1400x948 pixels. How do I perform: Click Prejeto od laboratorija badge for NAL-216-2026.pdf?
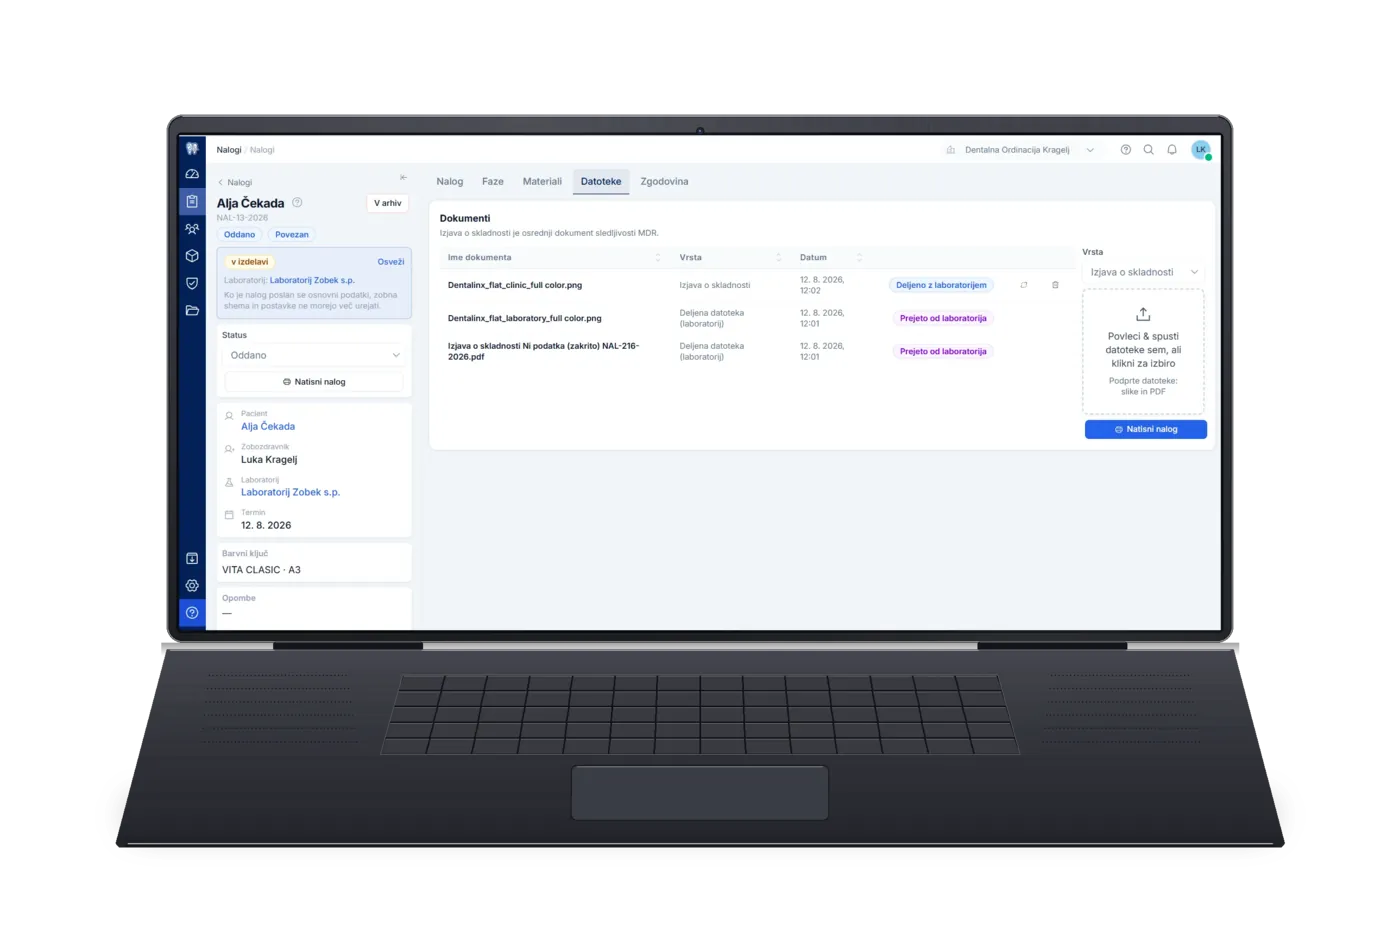(943, 351)
